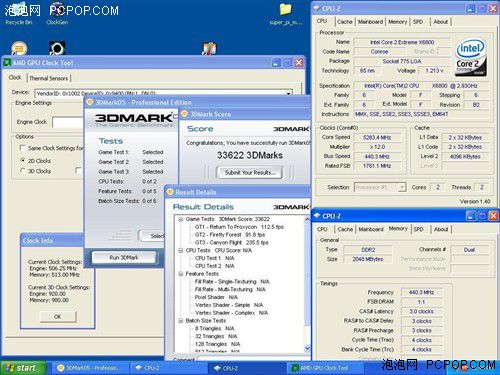Open CPU tab in lower CPU-Z window
Screen dimensions: 500x375
322,229
